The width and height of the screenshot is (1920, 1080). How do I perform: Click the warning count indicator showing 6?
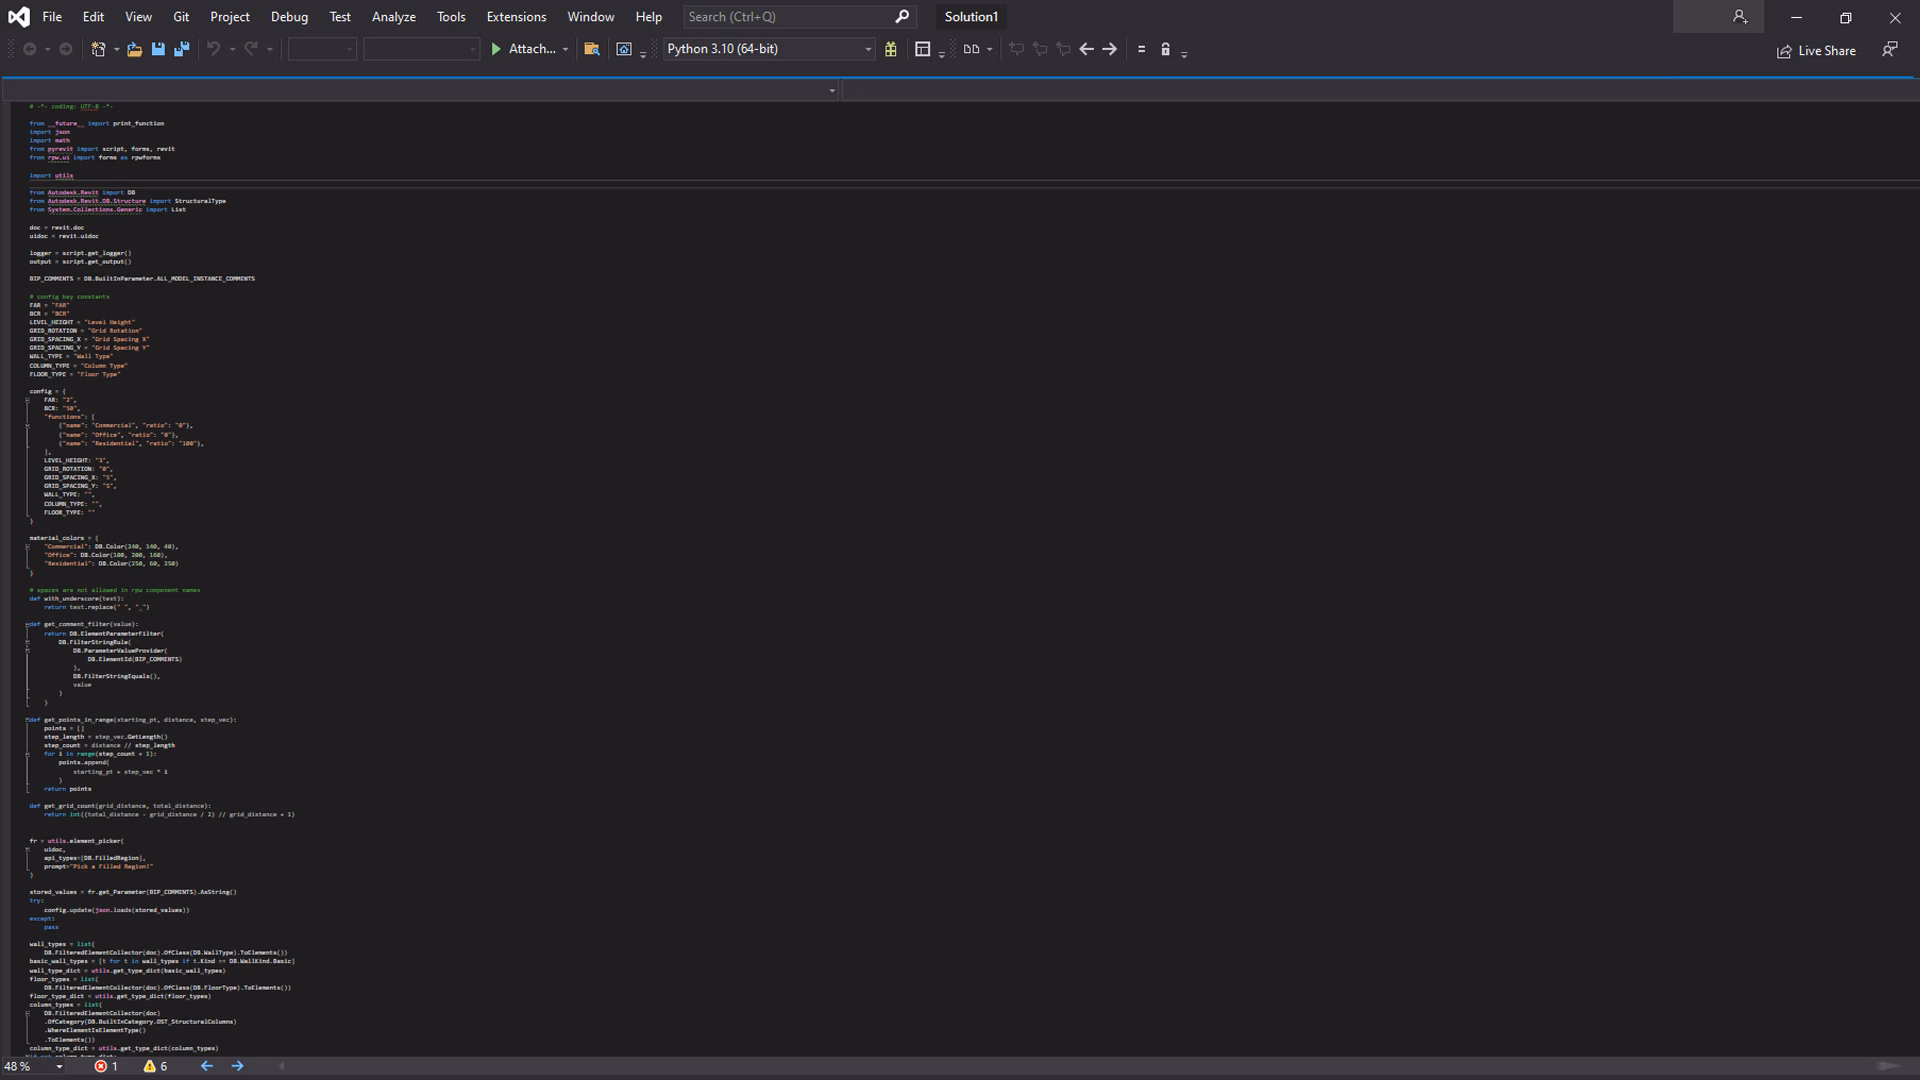point(155,1067)
